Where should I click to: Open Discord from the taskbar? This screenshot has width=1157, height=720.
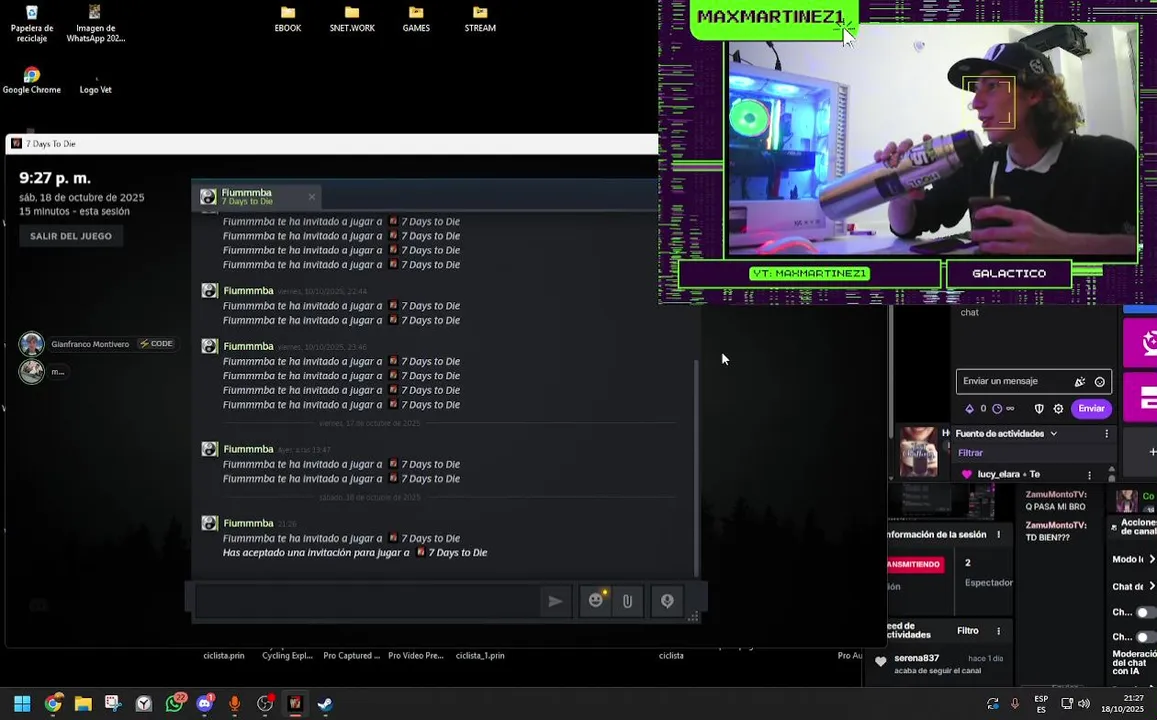pos(204,704)
